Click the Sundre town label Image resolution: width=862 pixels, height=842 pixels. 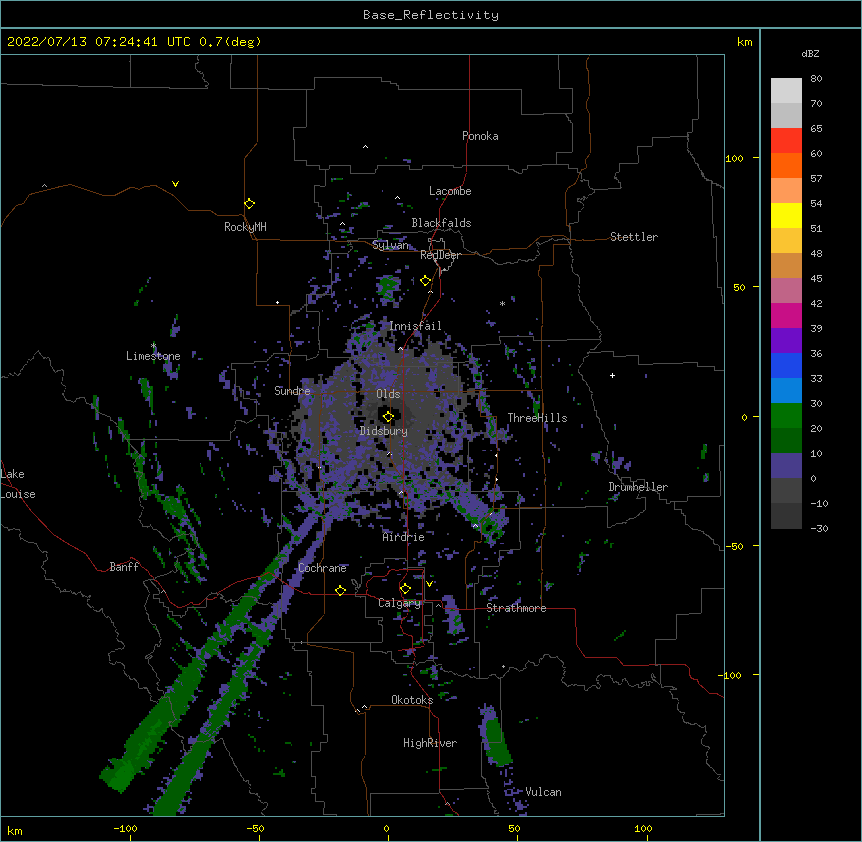292,391
